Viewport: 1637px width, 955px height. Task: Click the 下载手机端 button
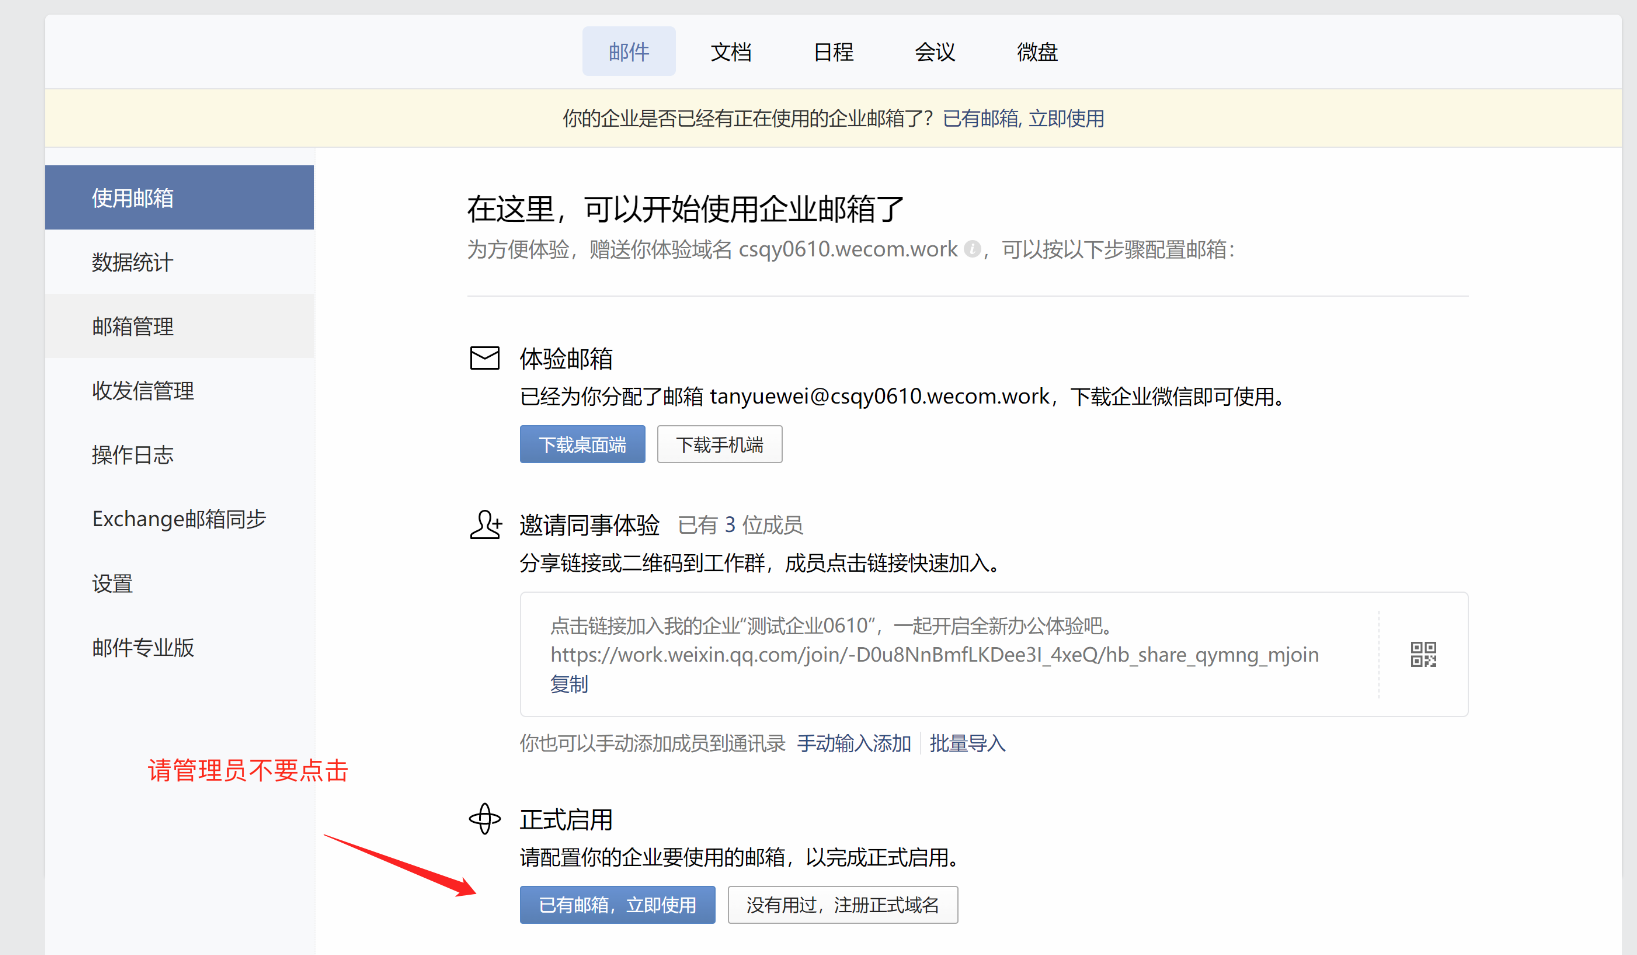tap(719, 445)
